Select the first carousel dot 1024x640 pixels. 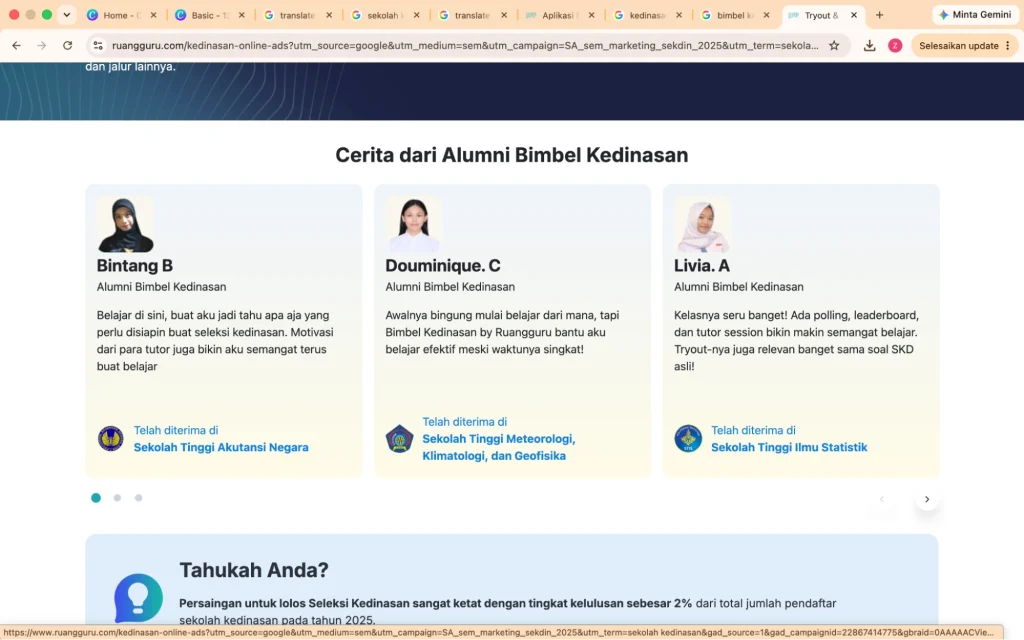tap(96, 498)
